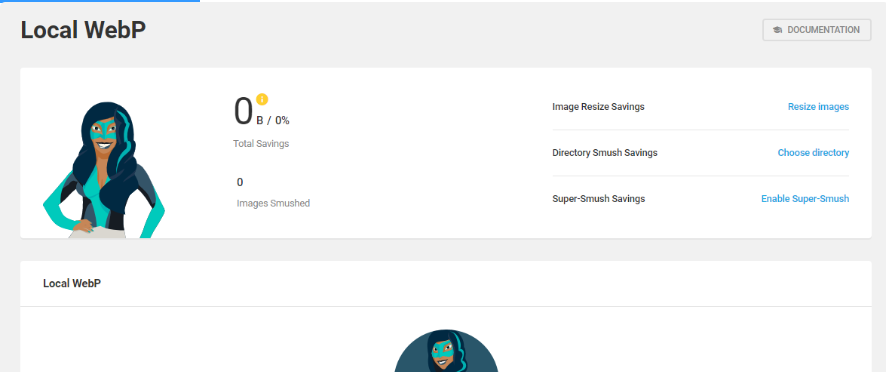
Task: Open the Documentation button
Action: pos(816,30)
